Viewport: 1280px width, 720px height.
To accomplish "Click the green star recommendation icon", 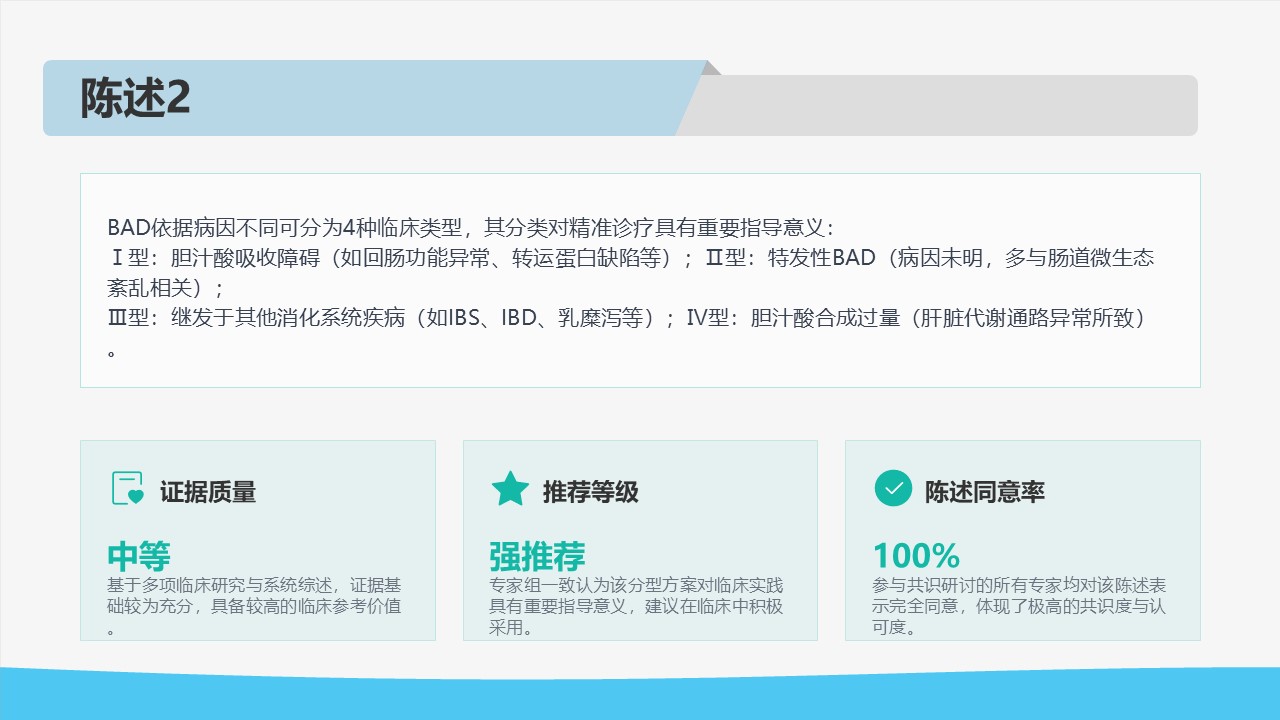I will (510, 489).
